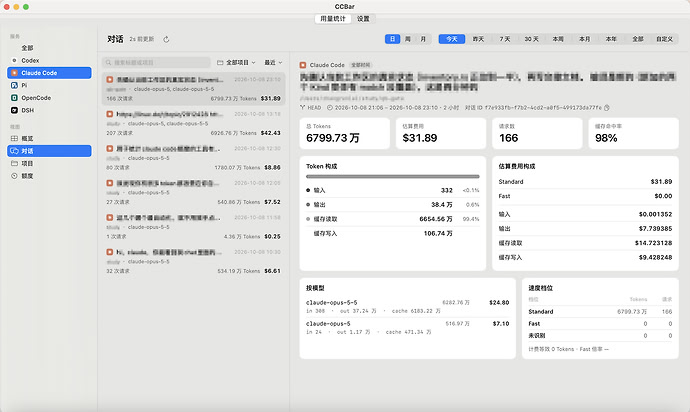
Task: Open the conversation with 80 次请求
Action: (x=194, y=158)
